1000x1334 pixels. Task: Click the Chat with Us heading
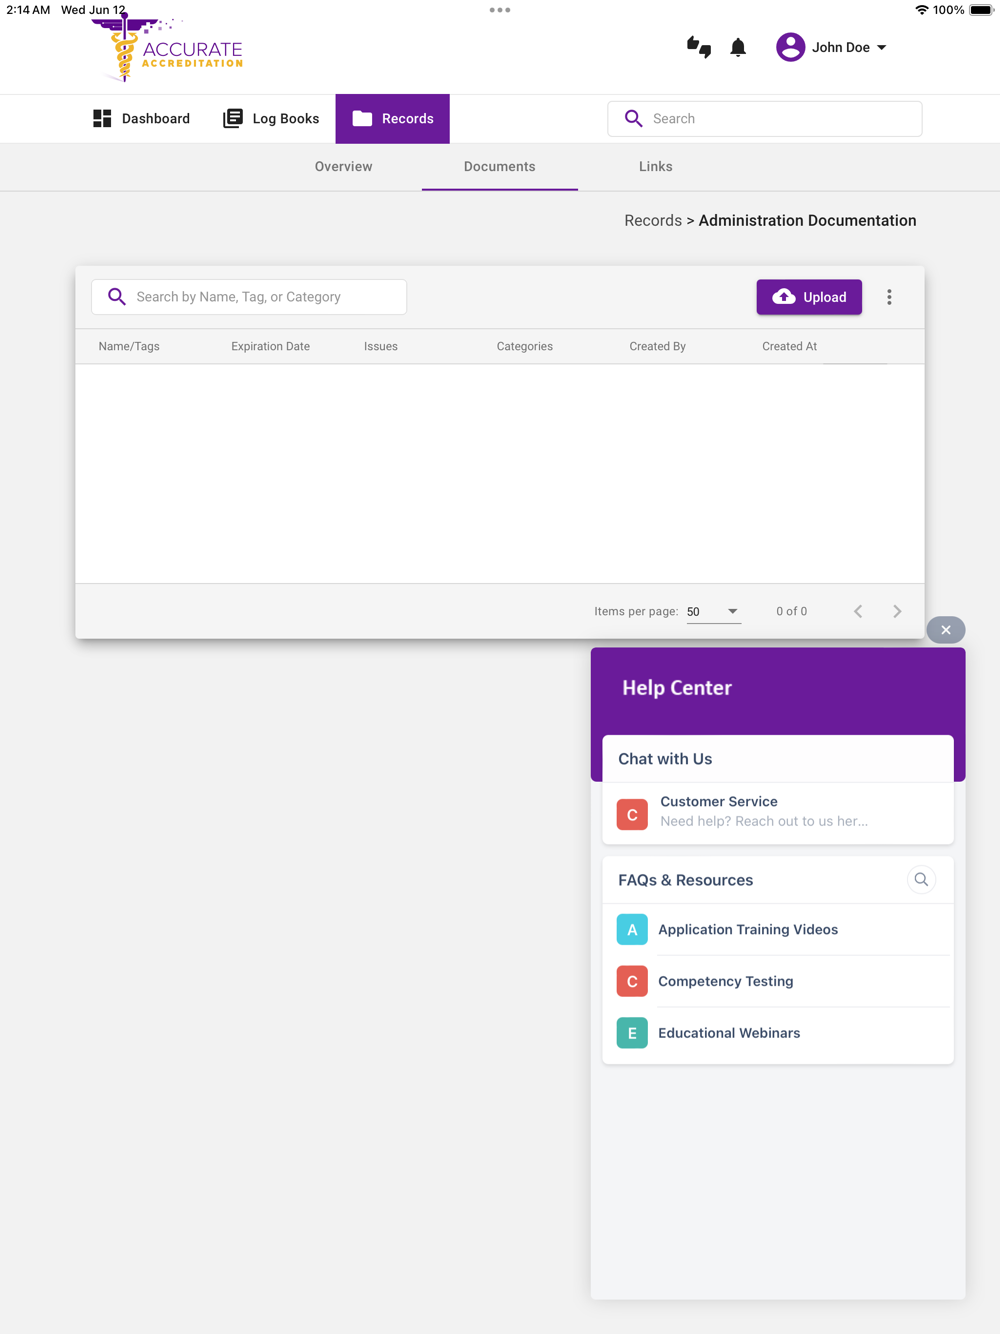pos(665,759)
